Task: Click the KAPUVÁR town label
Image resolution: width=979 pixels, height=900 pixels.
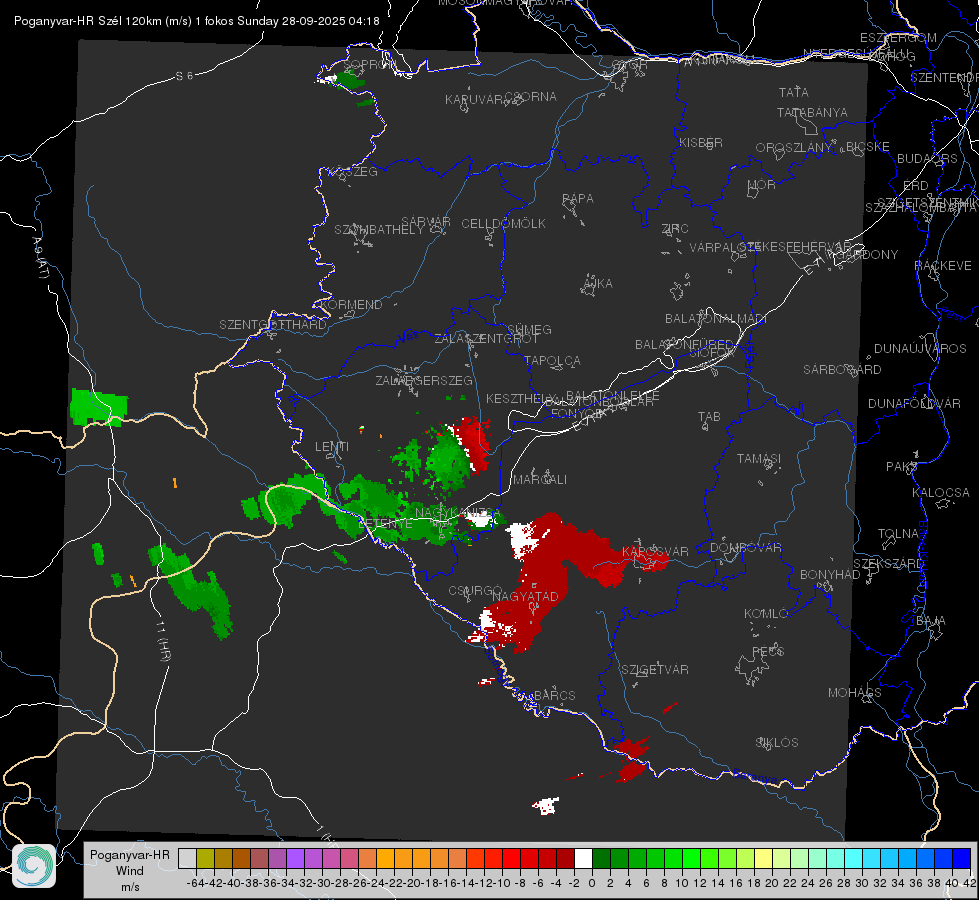Action: [475, 100]
